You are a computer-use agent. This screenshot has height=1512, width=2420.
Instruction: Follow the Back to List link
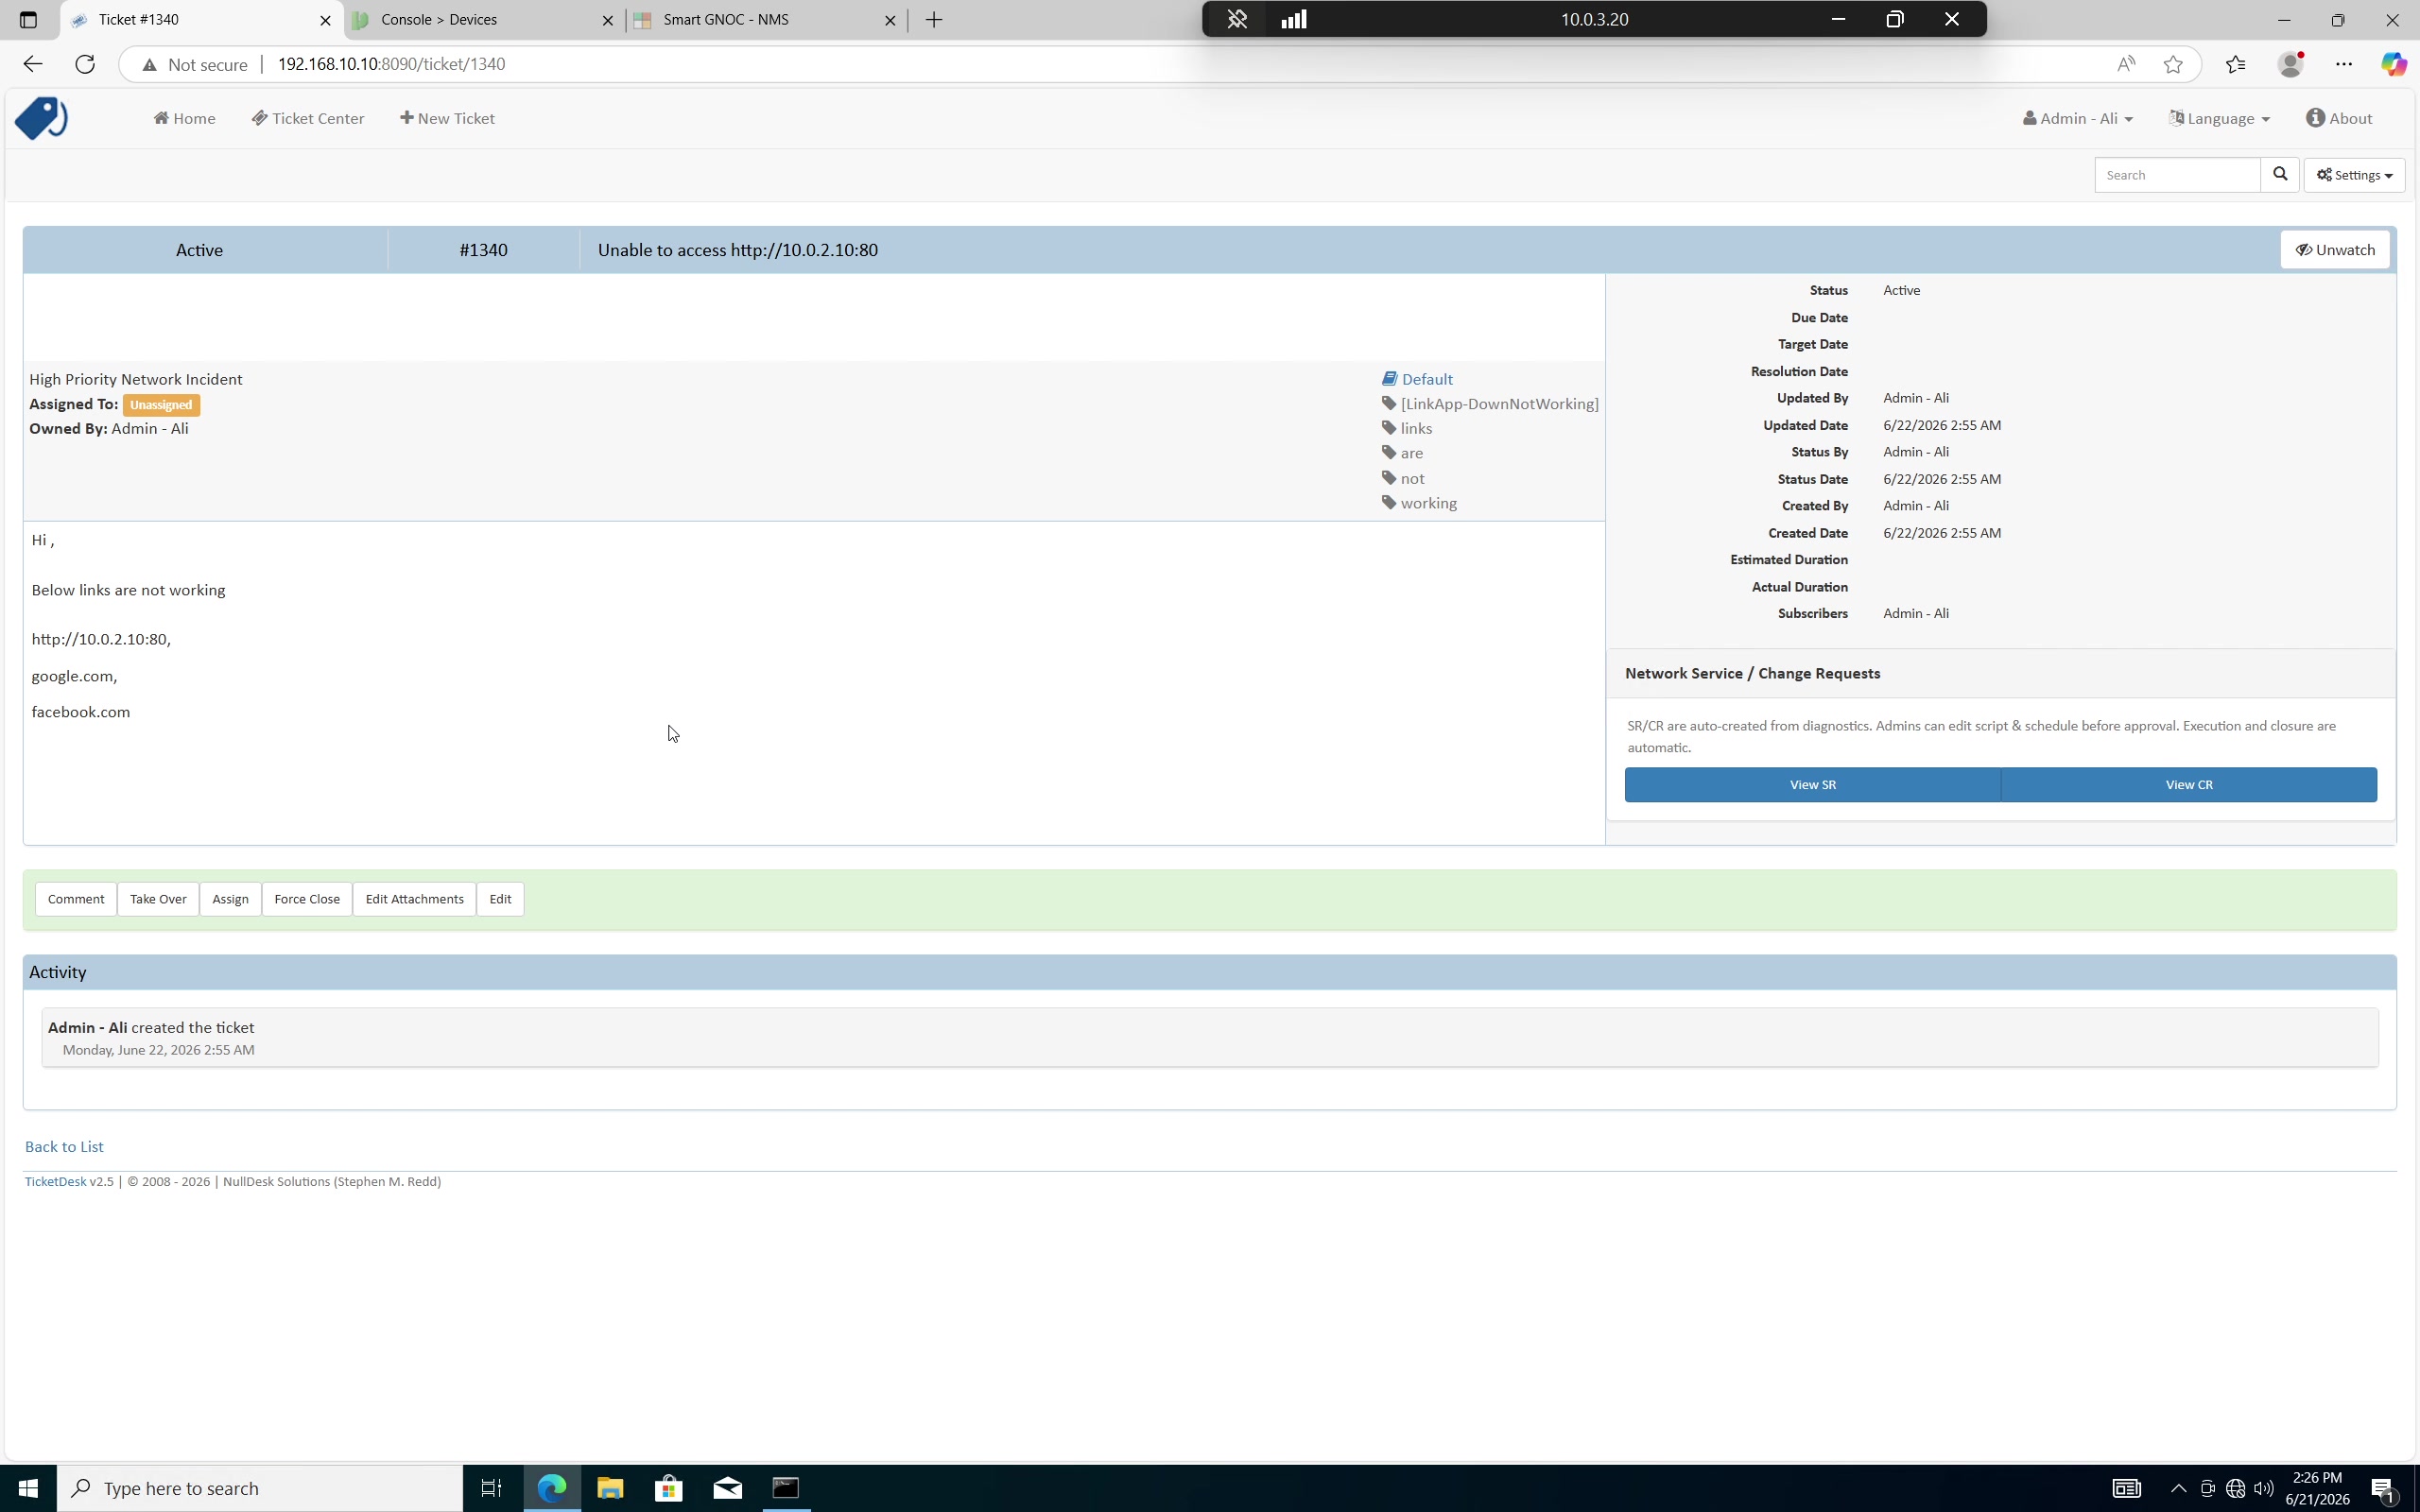click(64, 1147)
